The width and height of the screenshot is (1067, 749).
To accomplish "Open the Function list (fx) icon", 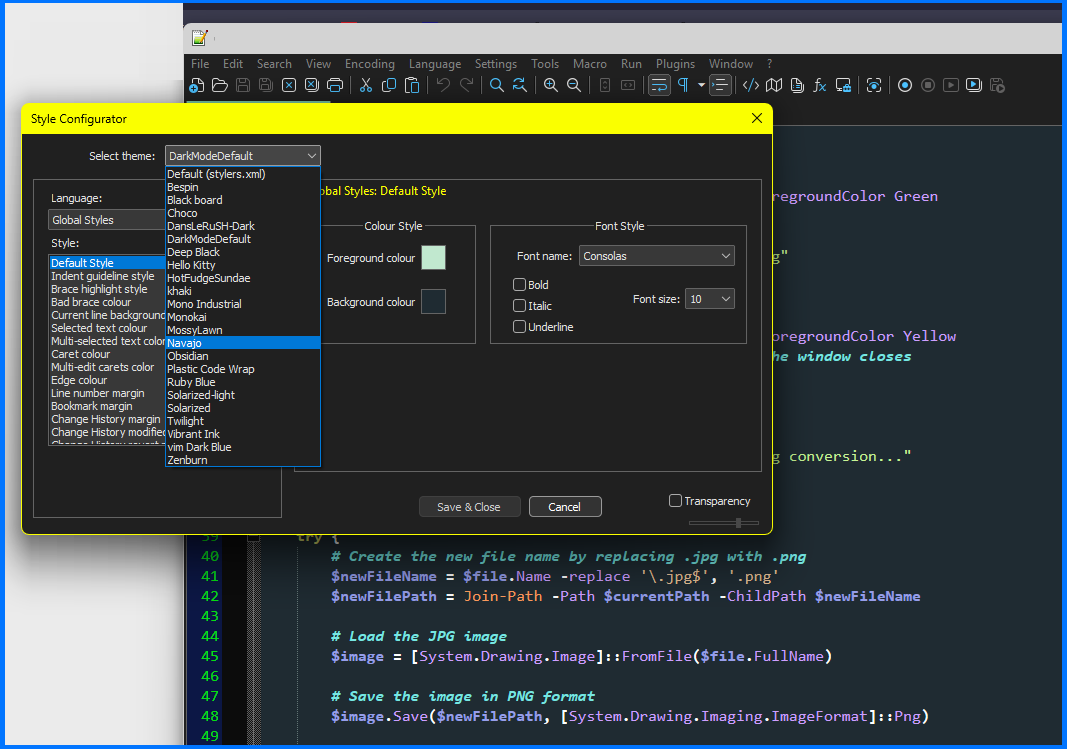I will click(820, 86).
